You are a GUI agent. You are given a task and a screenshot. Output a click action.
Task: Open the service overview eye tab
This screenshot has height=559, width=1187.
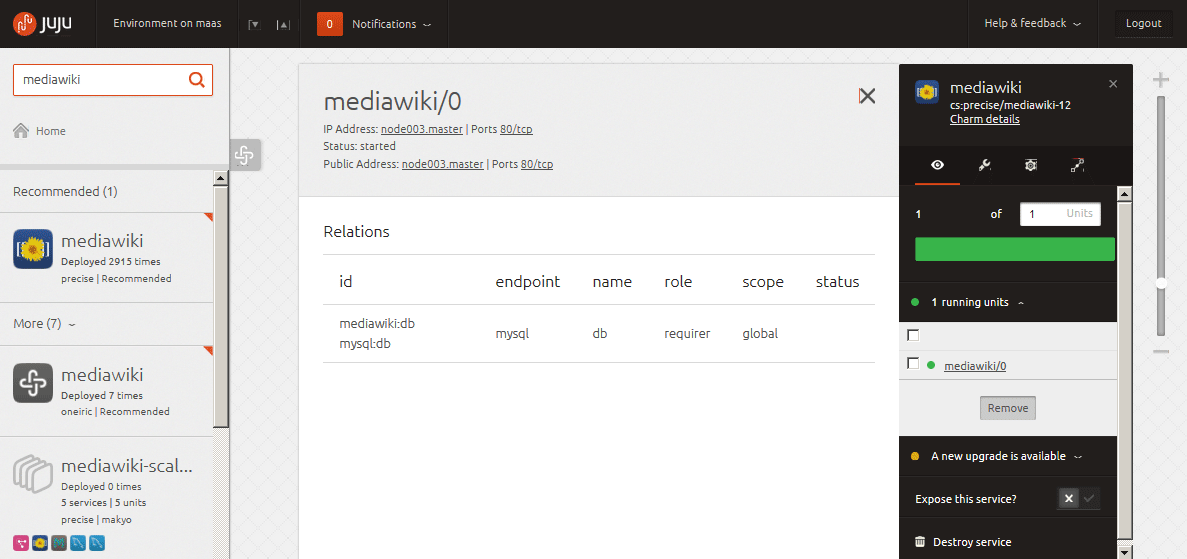[x=937, y=166]
